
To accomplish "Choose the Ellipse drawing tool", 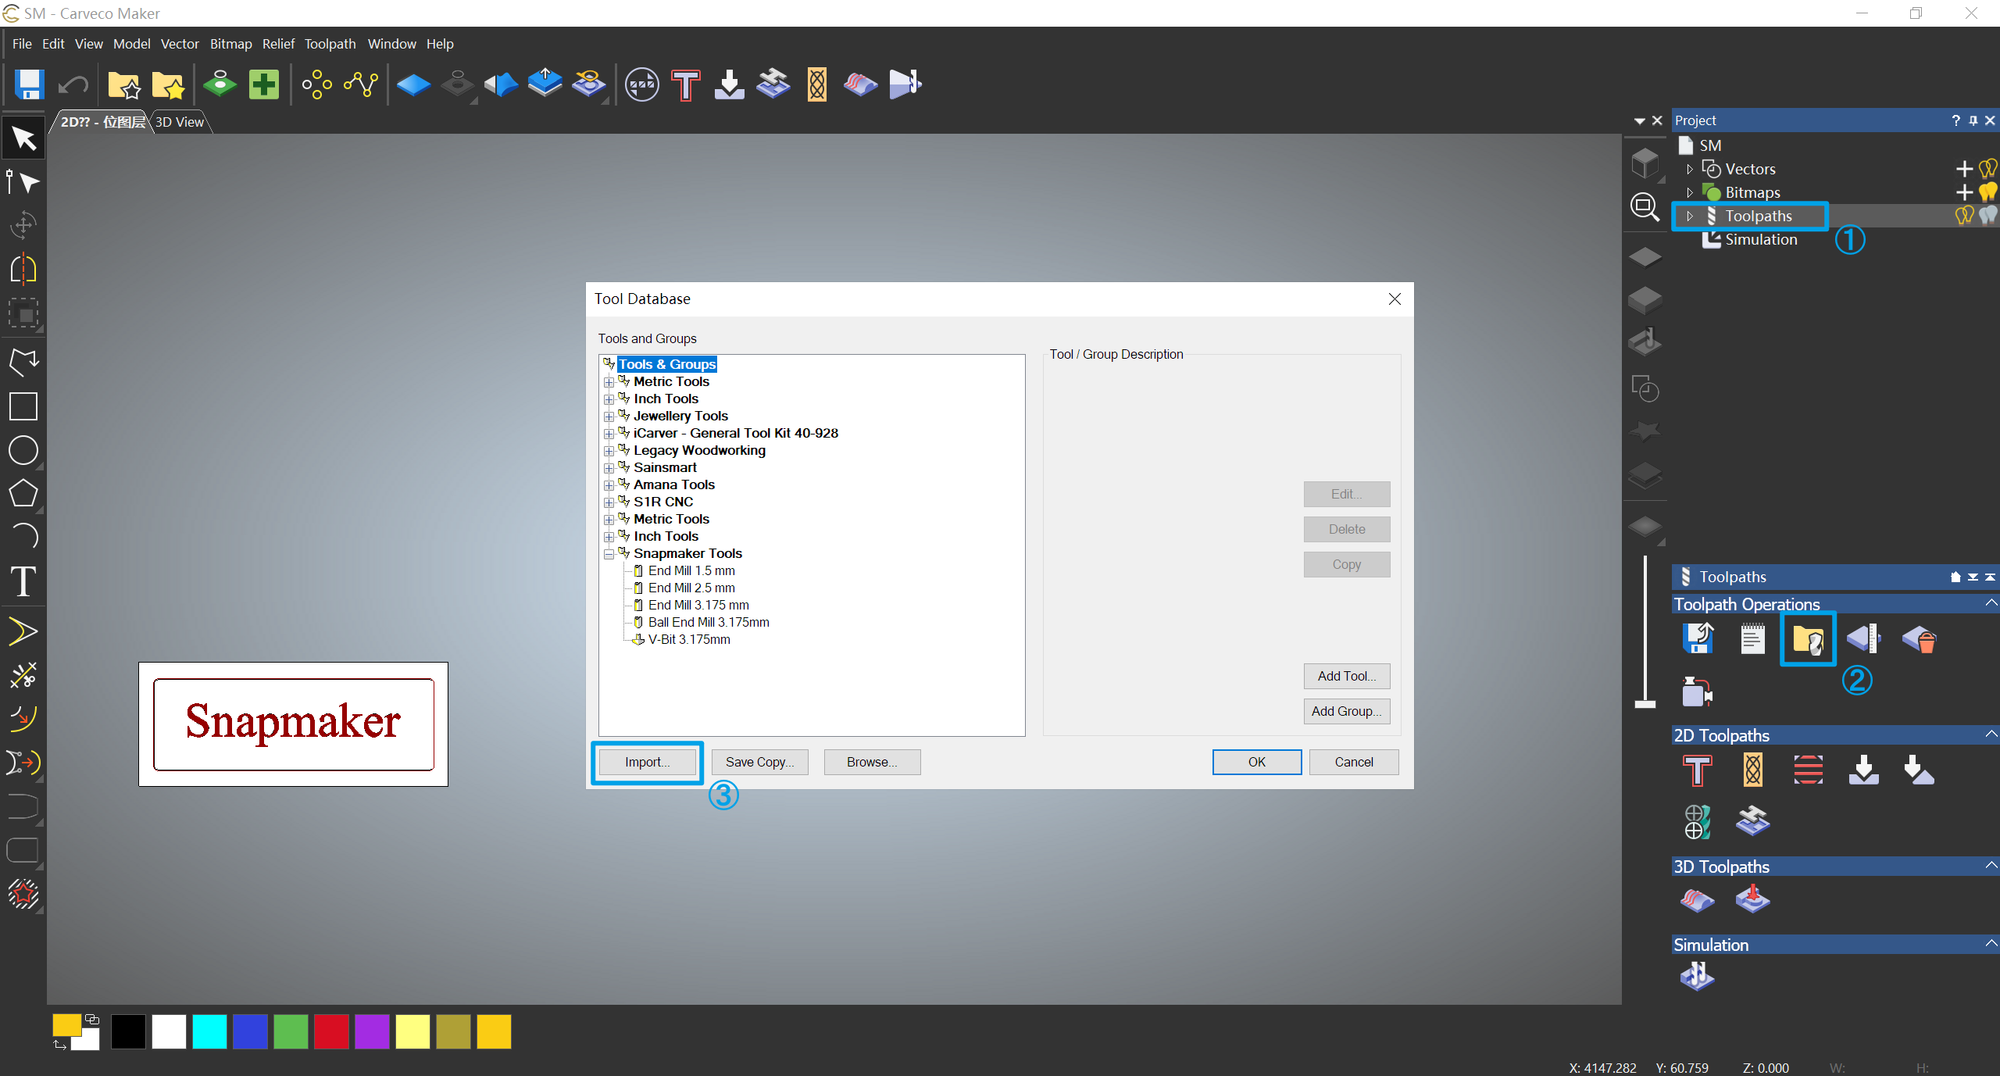I will (x=23, y=450).
